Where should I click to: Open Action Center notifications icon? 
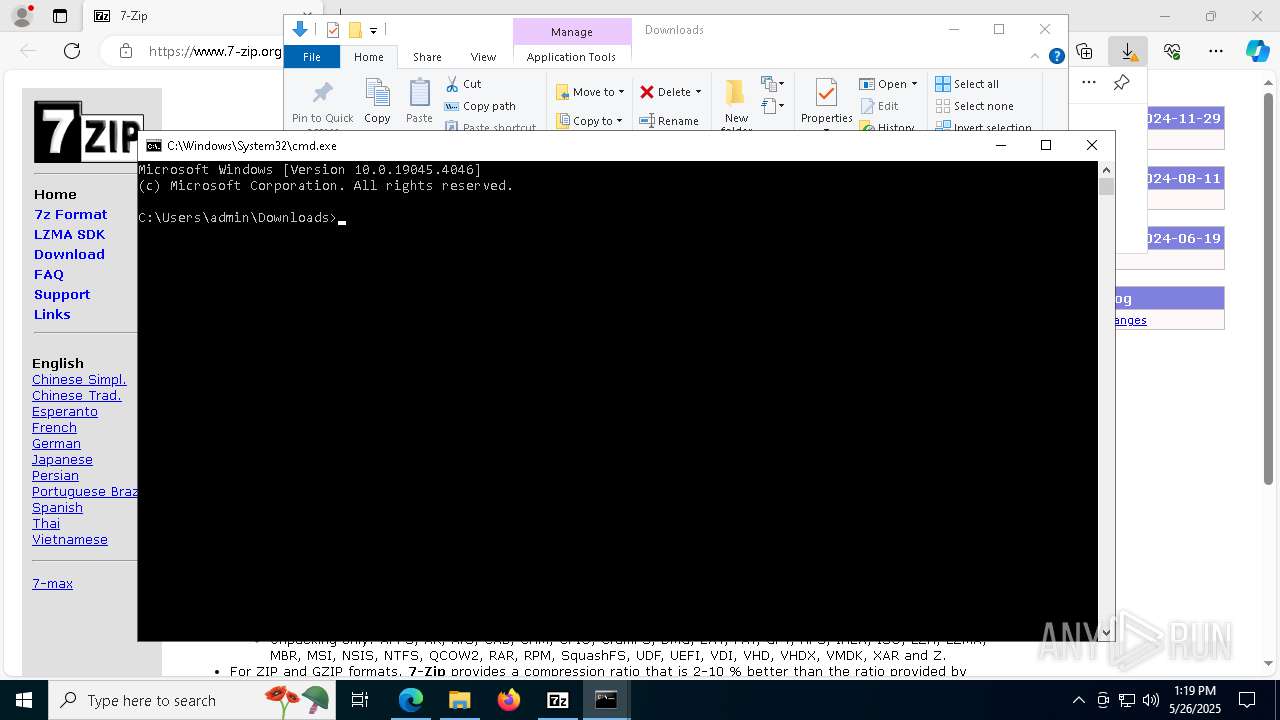click(1247, 700)
